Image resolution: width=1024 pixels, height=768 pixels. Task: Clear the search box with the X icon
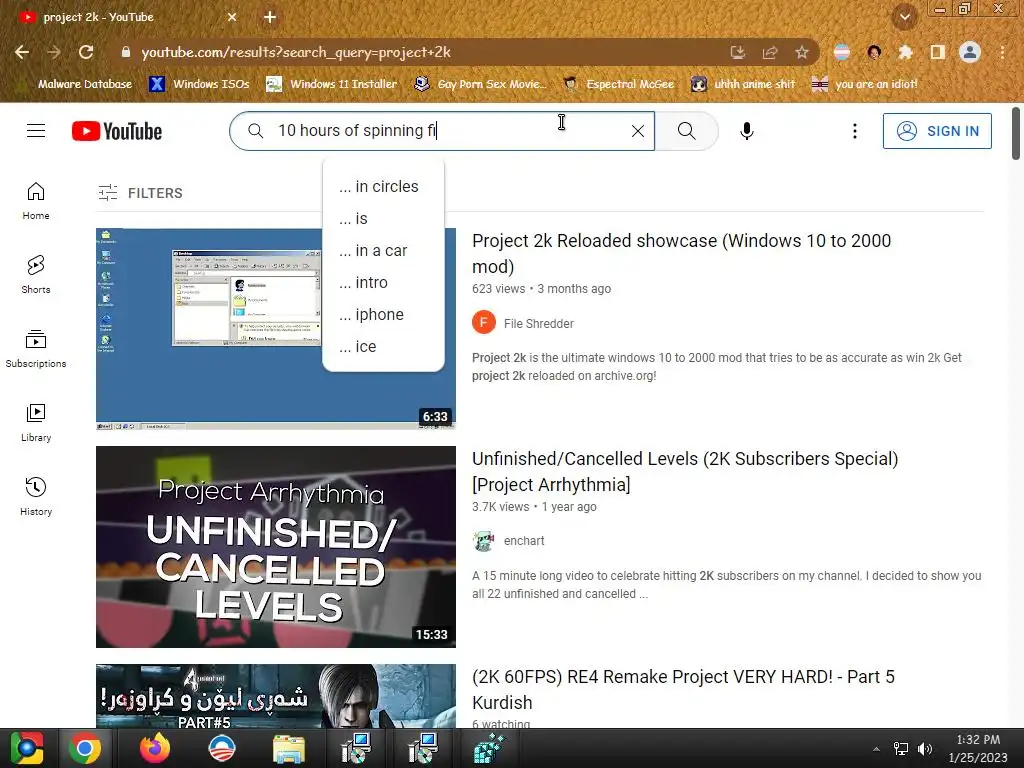point(638,131)
